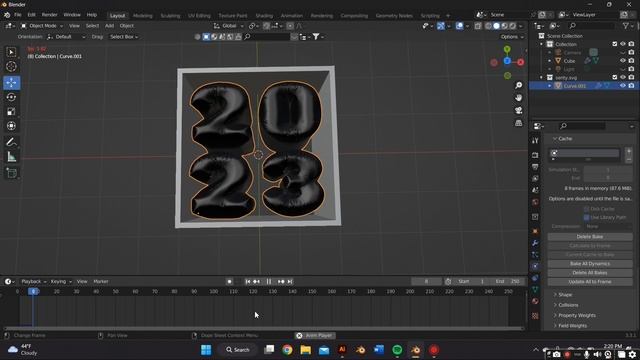Expand the Property Weights panel
Screen dimensions: 640x360
click(x=574, y=315)
